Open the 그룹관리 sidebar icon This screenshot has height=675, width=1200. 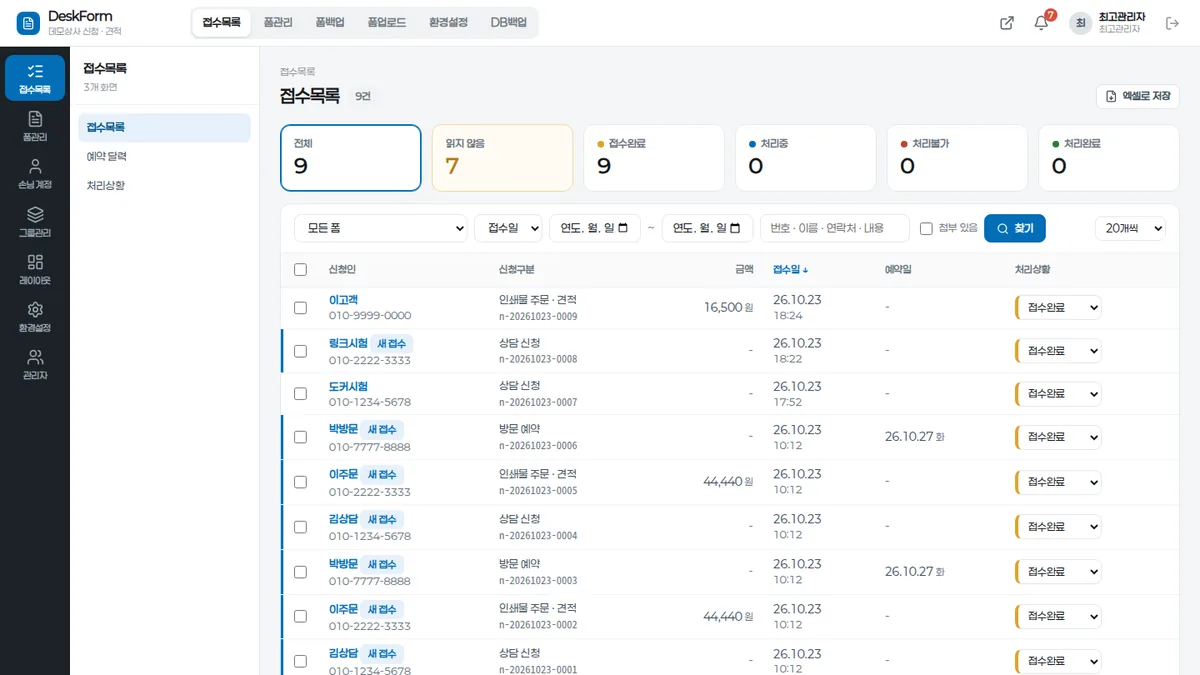(x=35, y=221)
